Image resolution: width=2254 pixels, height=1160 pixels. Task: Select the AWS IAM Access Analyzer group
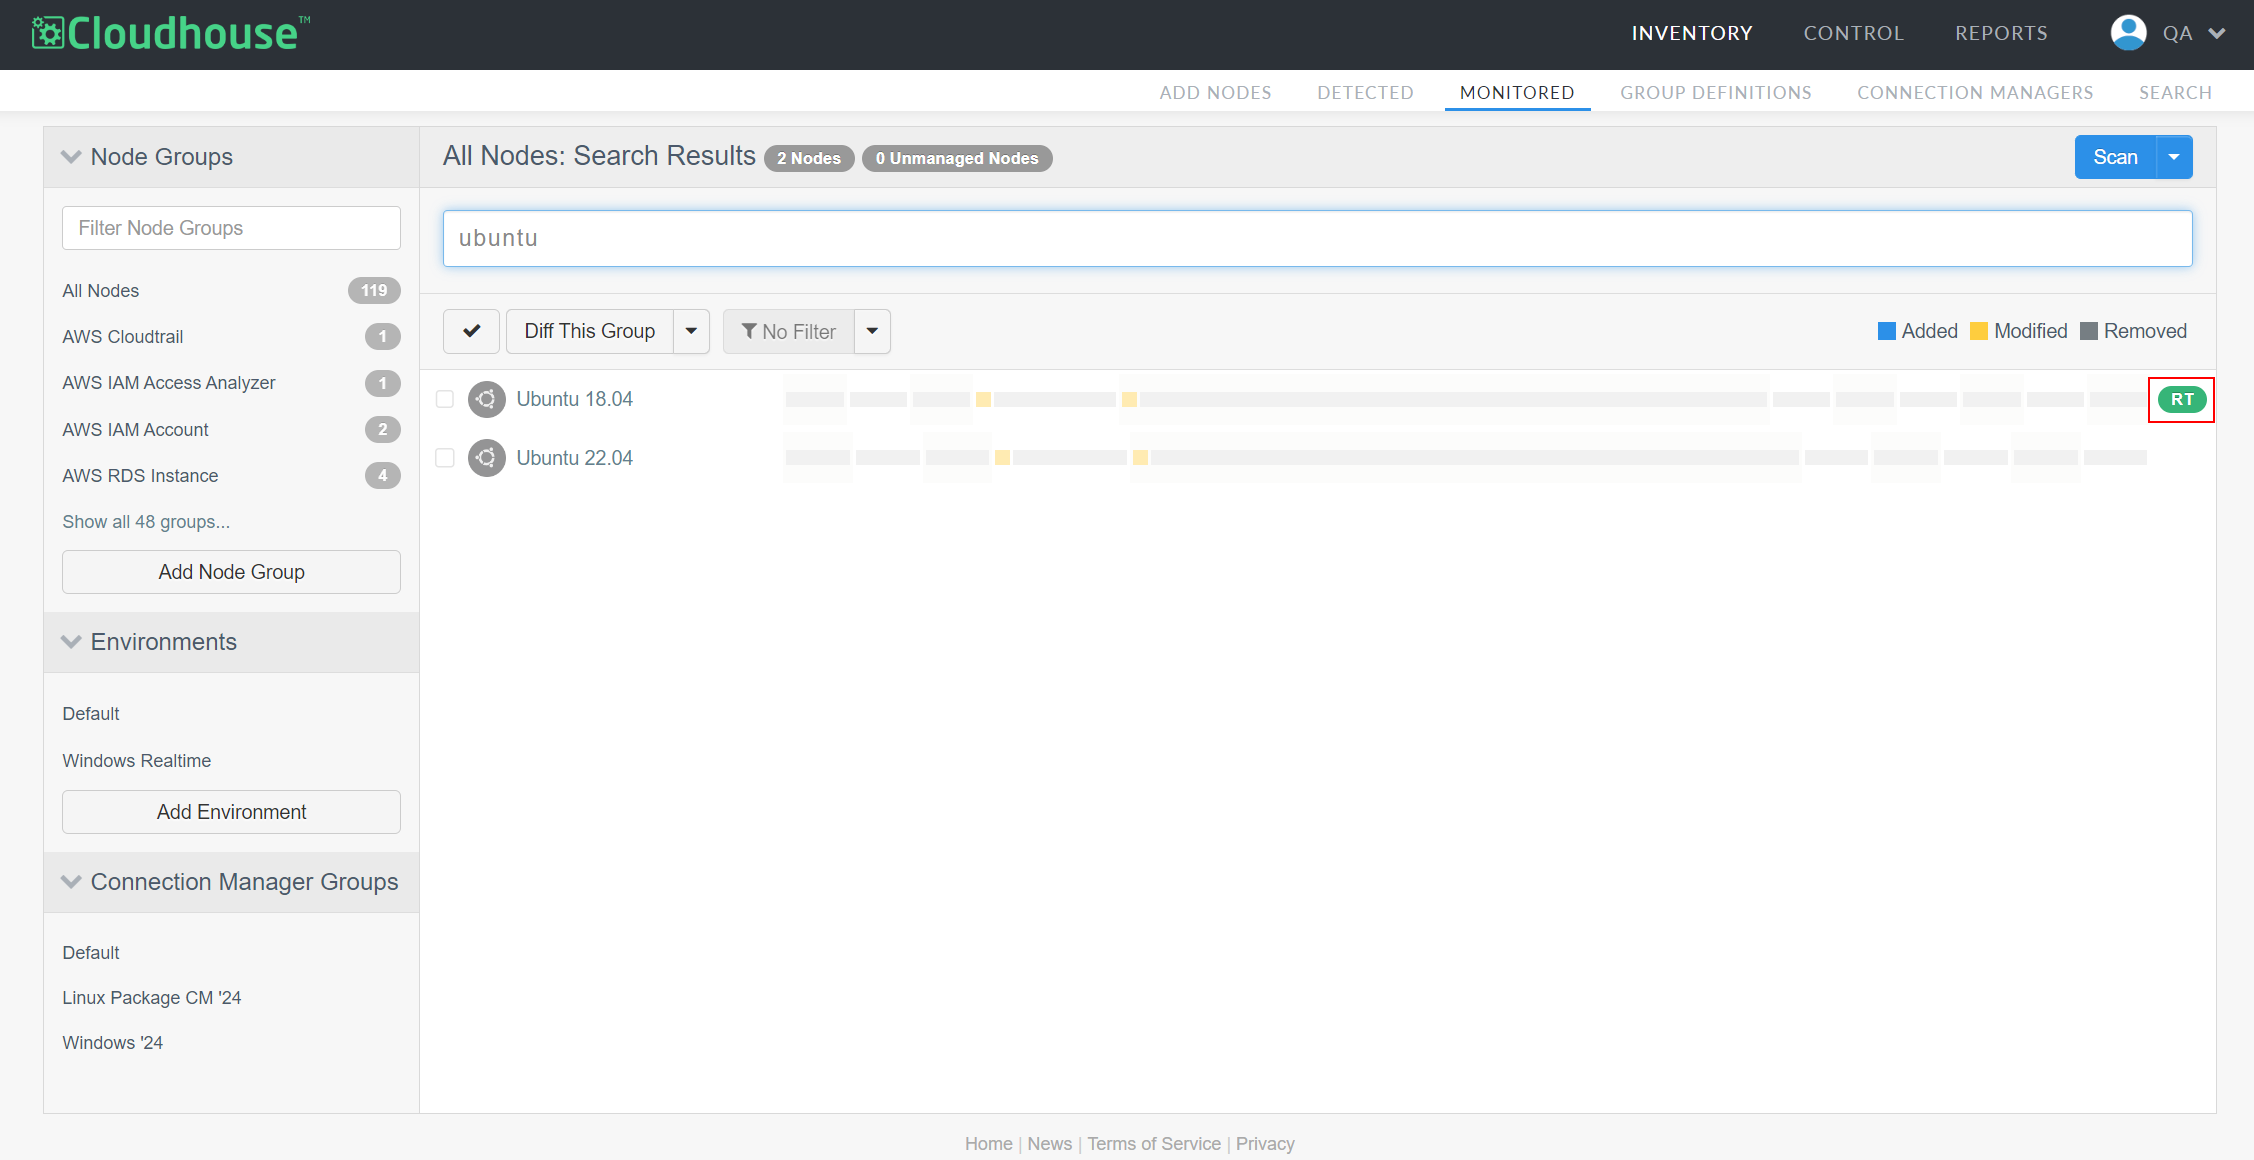click(x=168, y=383)
